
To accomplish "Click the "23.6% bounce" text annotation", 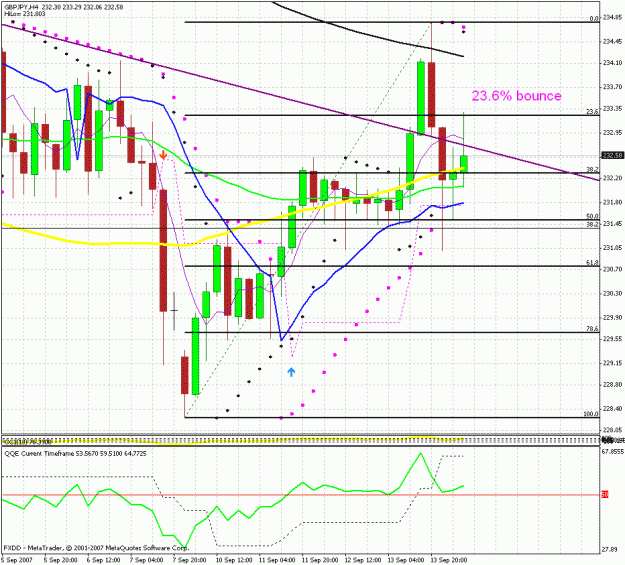I will click(516, 96).
